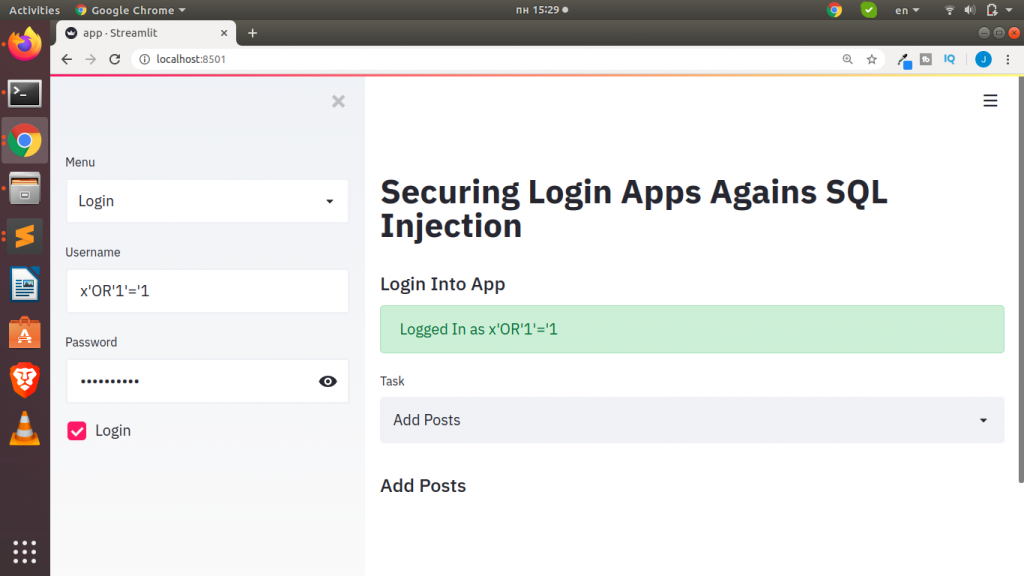Reveal the typed password with the eye toggle
1024x576 pixels.
(x=328, y=381)
